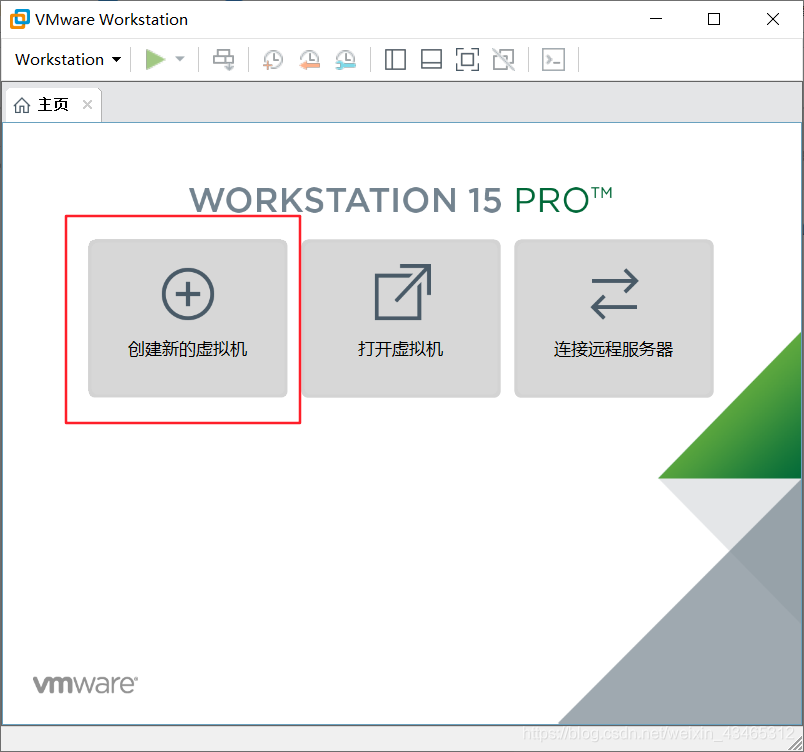
Task: Click the window resize grip corner
Action: pos(796,744)
